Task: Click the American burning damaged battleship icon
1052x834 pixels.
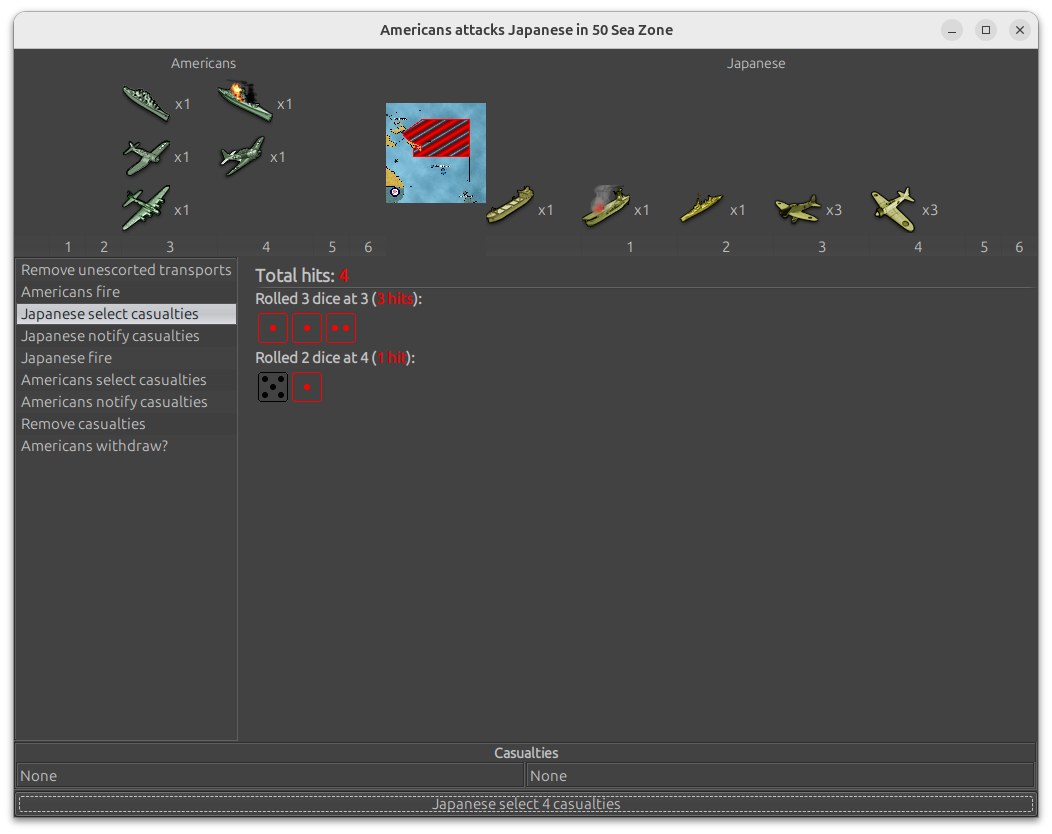Action: point(245,102)
